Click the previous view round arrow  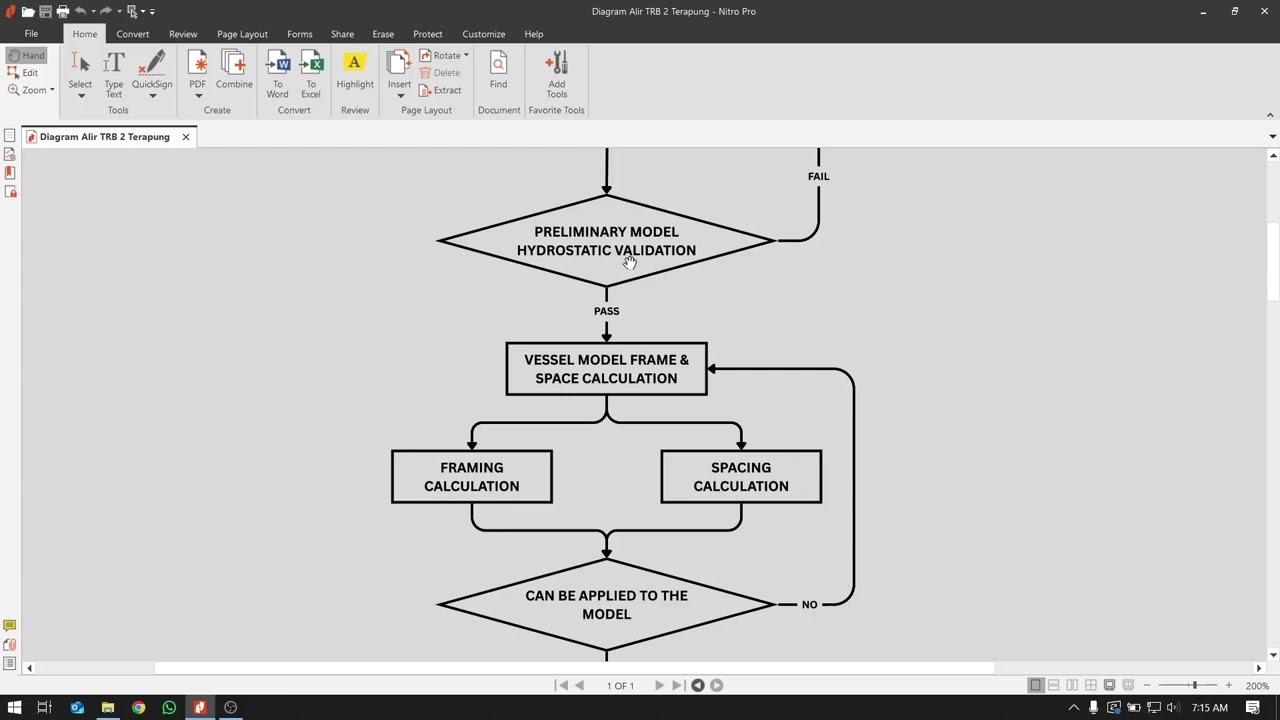point(698,685)
